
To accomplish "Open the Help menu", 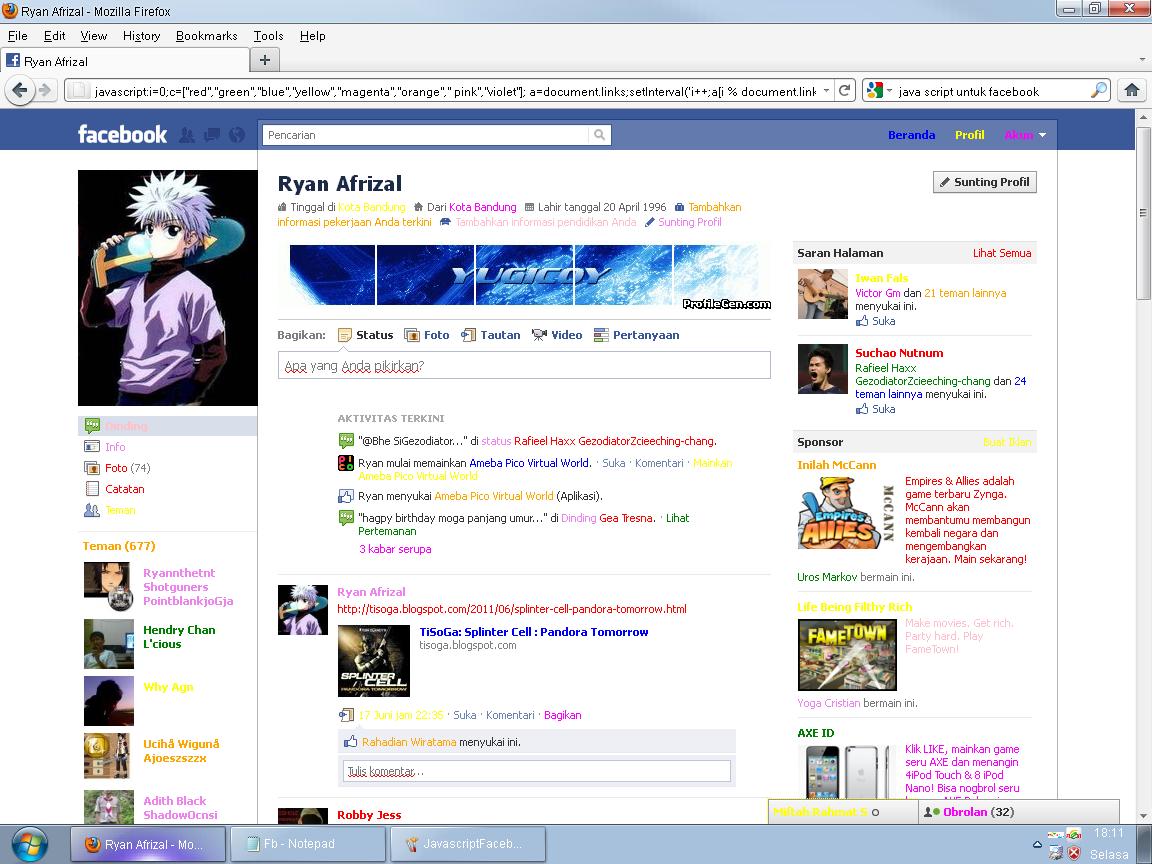I will pyautogui.click(x=312, y=35).
